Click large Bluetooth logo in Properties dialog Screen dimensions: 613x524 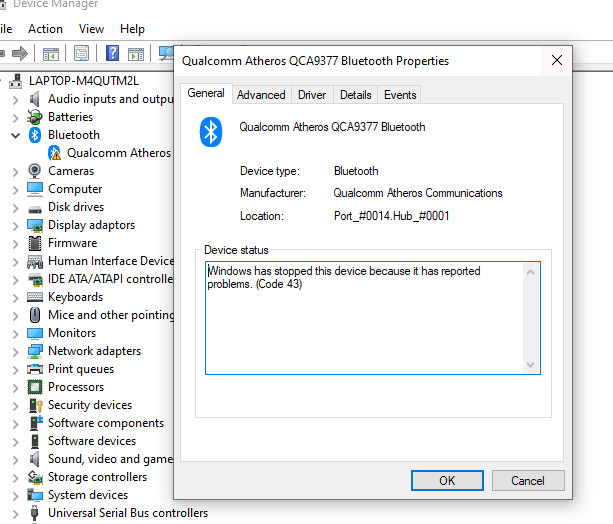coord(211,132)
